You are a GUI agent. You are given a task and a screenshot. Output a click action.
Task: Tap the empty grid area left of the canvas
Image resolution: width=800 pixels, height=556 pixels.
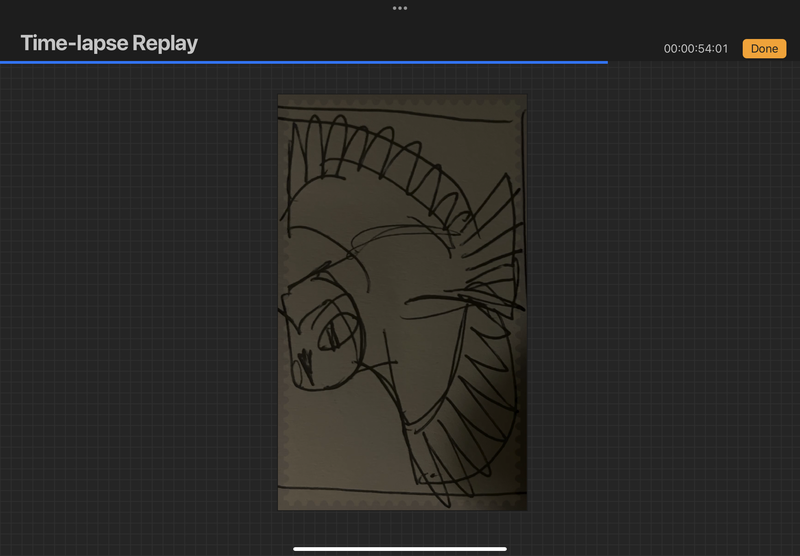click(x=140, y=300)
